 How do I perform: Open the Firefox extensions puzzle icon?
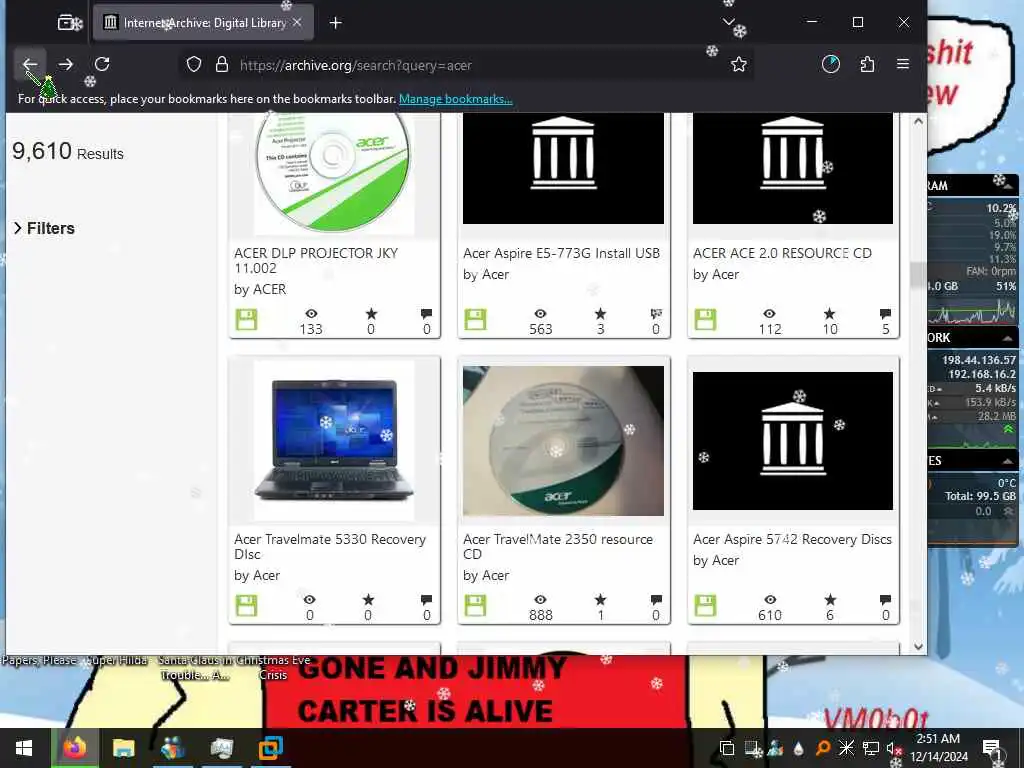point(867,64)
